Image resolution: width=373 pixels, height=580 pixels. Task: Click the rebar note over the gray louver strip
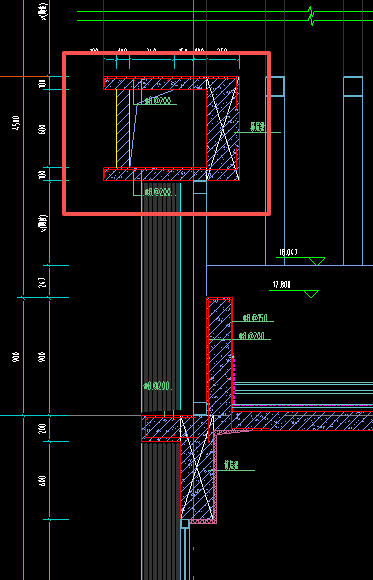coord(157,386)
